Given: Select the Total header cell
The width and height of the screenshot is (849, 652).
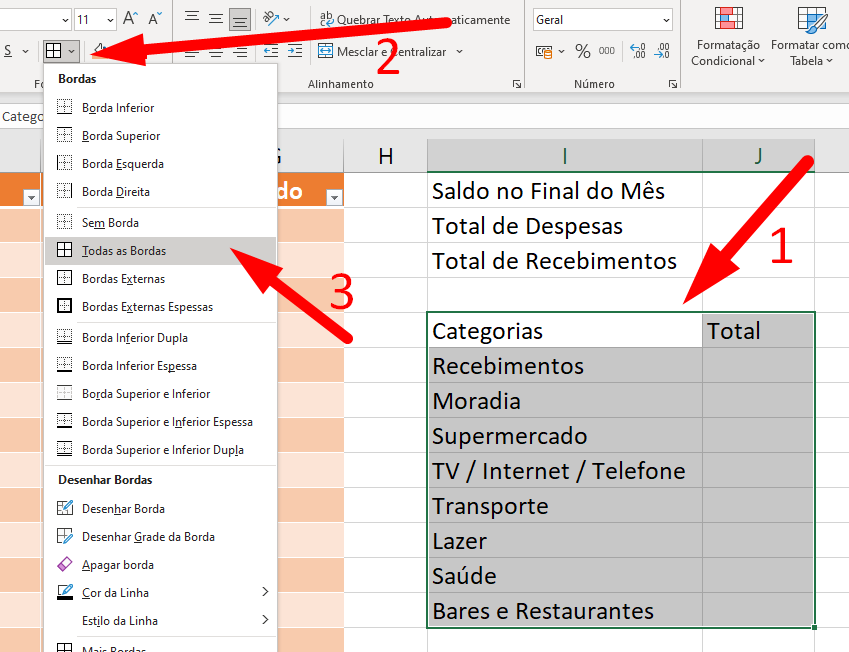Looking at the screenshot, I should click(758, 330).
